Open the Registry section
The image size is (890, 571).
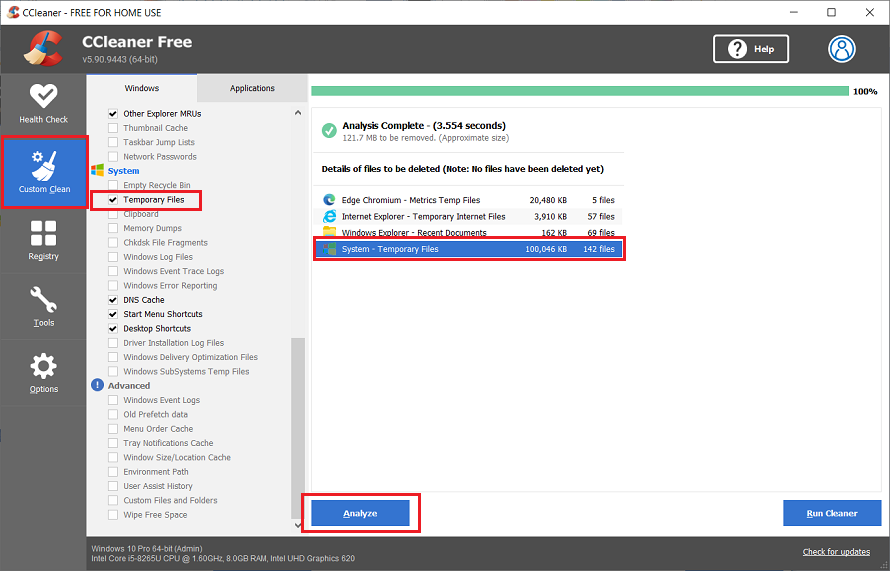click(43, 240)
